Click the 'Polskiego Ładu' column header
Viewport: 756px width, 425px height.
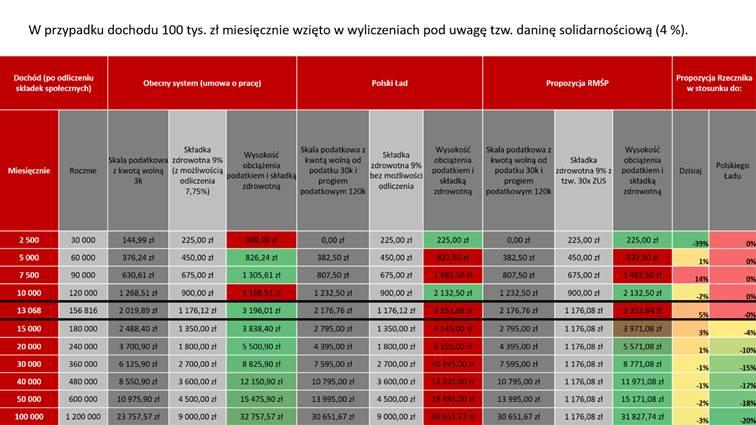(x=733, y=170)
